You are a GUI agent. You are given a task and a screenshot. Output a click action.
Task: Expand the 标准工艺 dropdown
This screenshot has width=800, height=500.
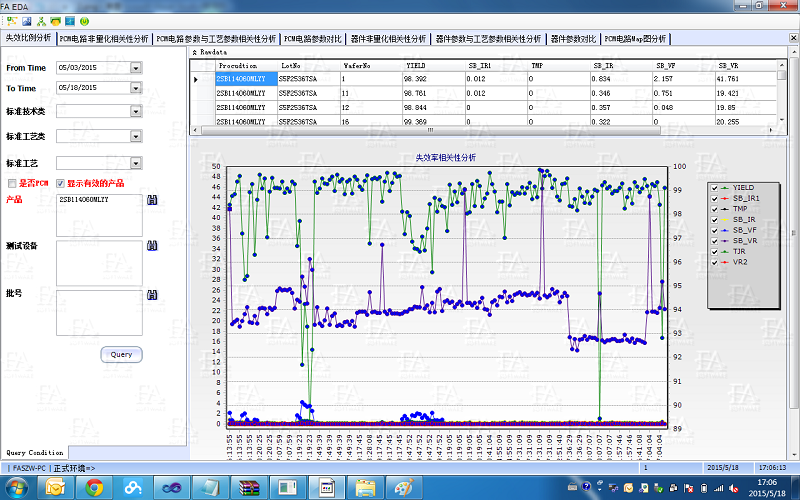(135, 162)
